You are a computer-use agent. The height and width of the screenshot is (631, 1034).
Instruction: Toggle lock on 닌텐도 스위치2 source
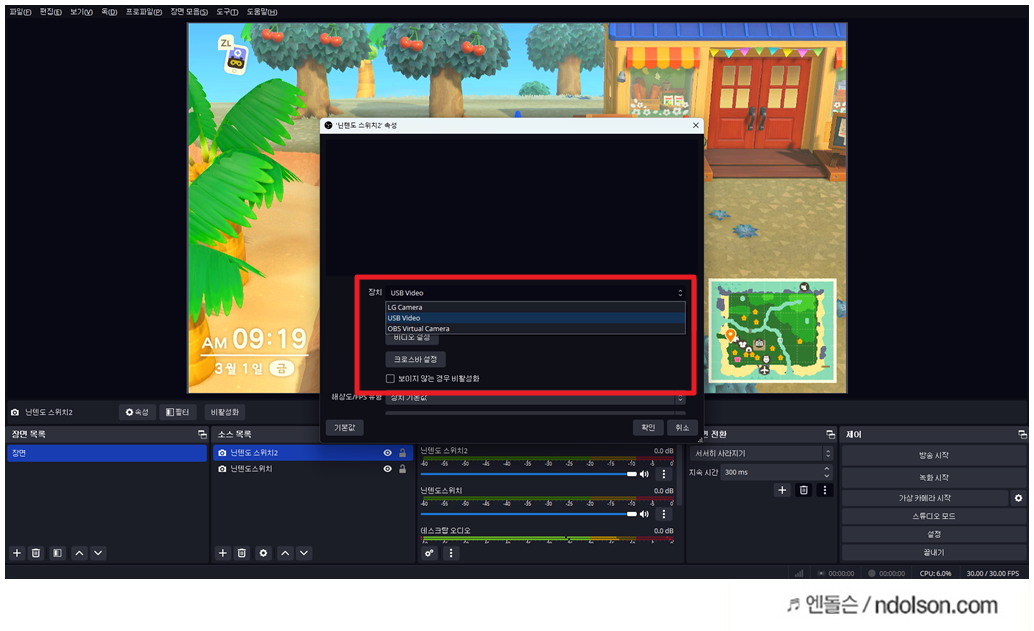402,453
